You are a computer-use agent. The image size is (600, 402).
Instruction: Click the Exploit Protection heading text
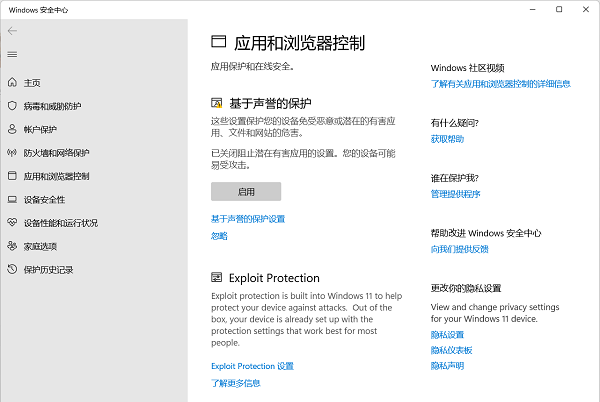(274, 278)
